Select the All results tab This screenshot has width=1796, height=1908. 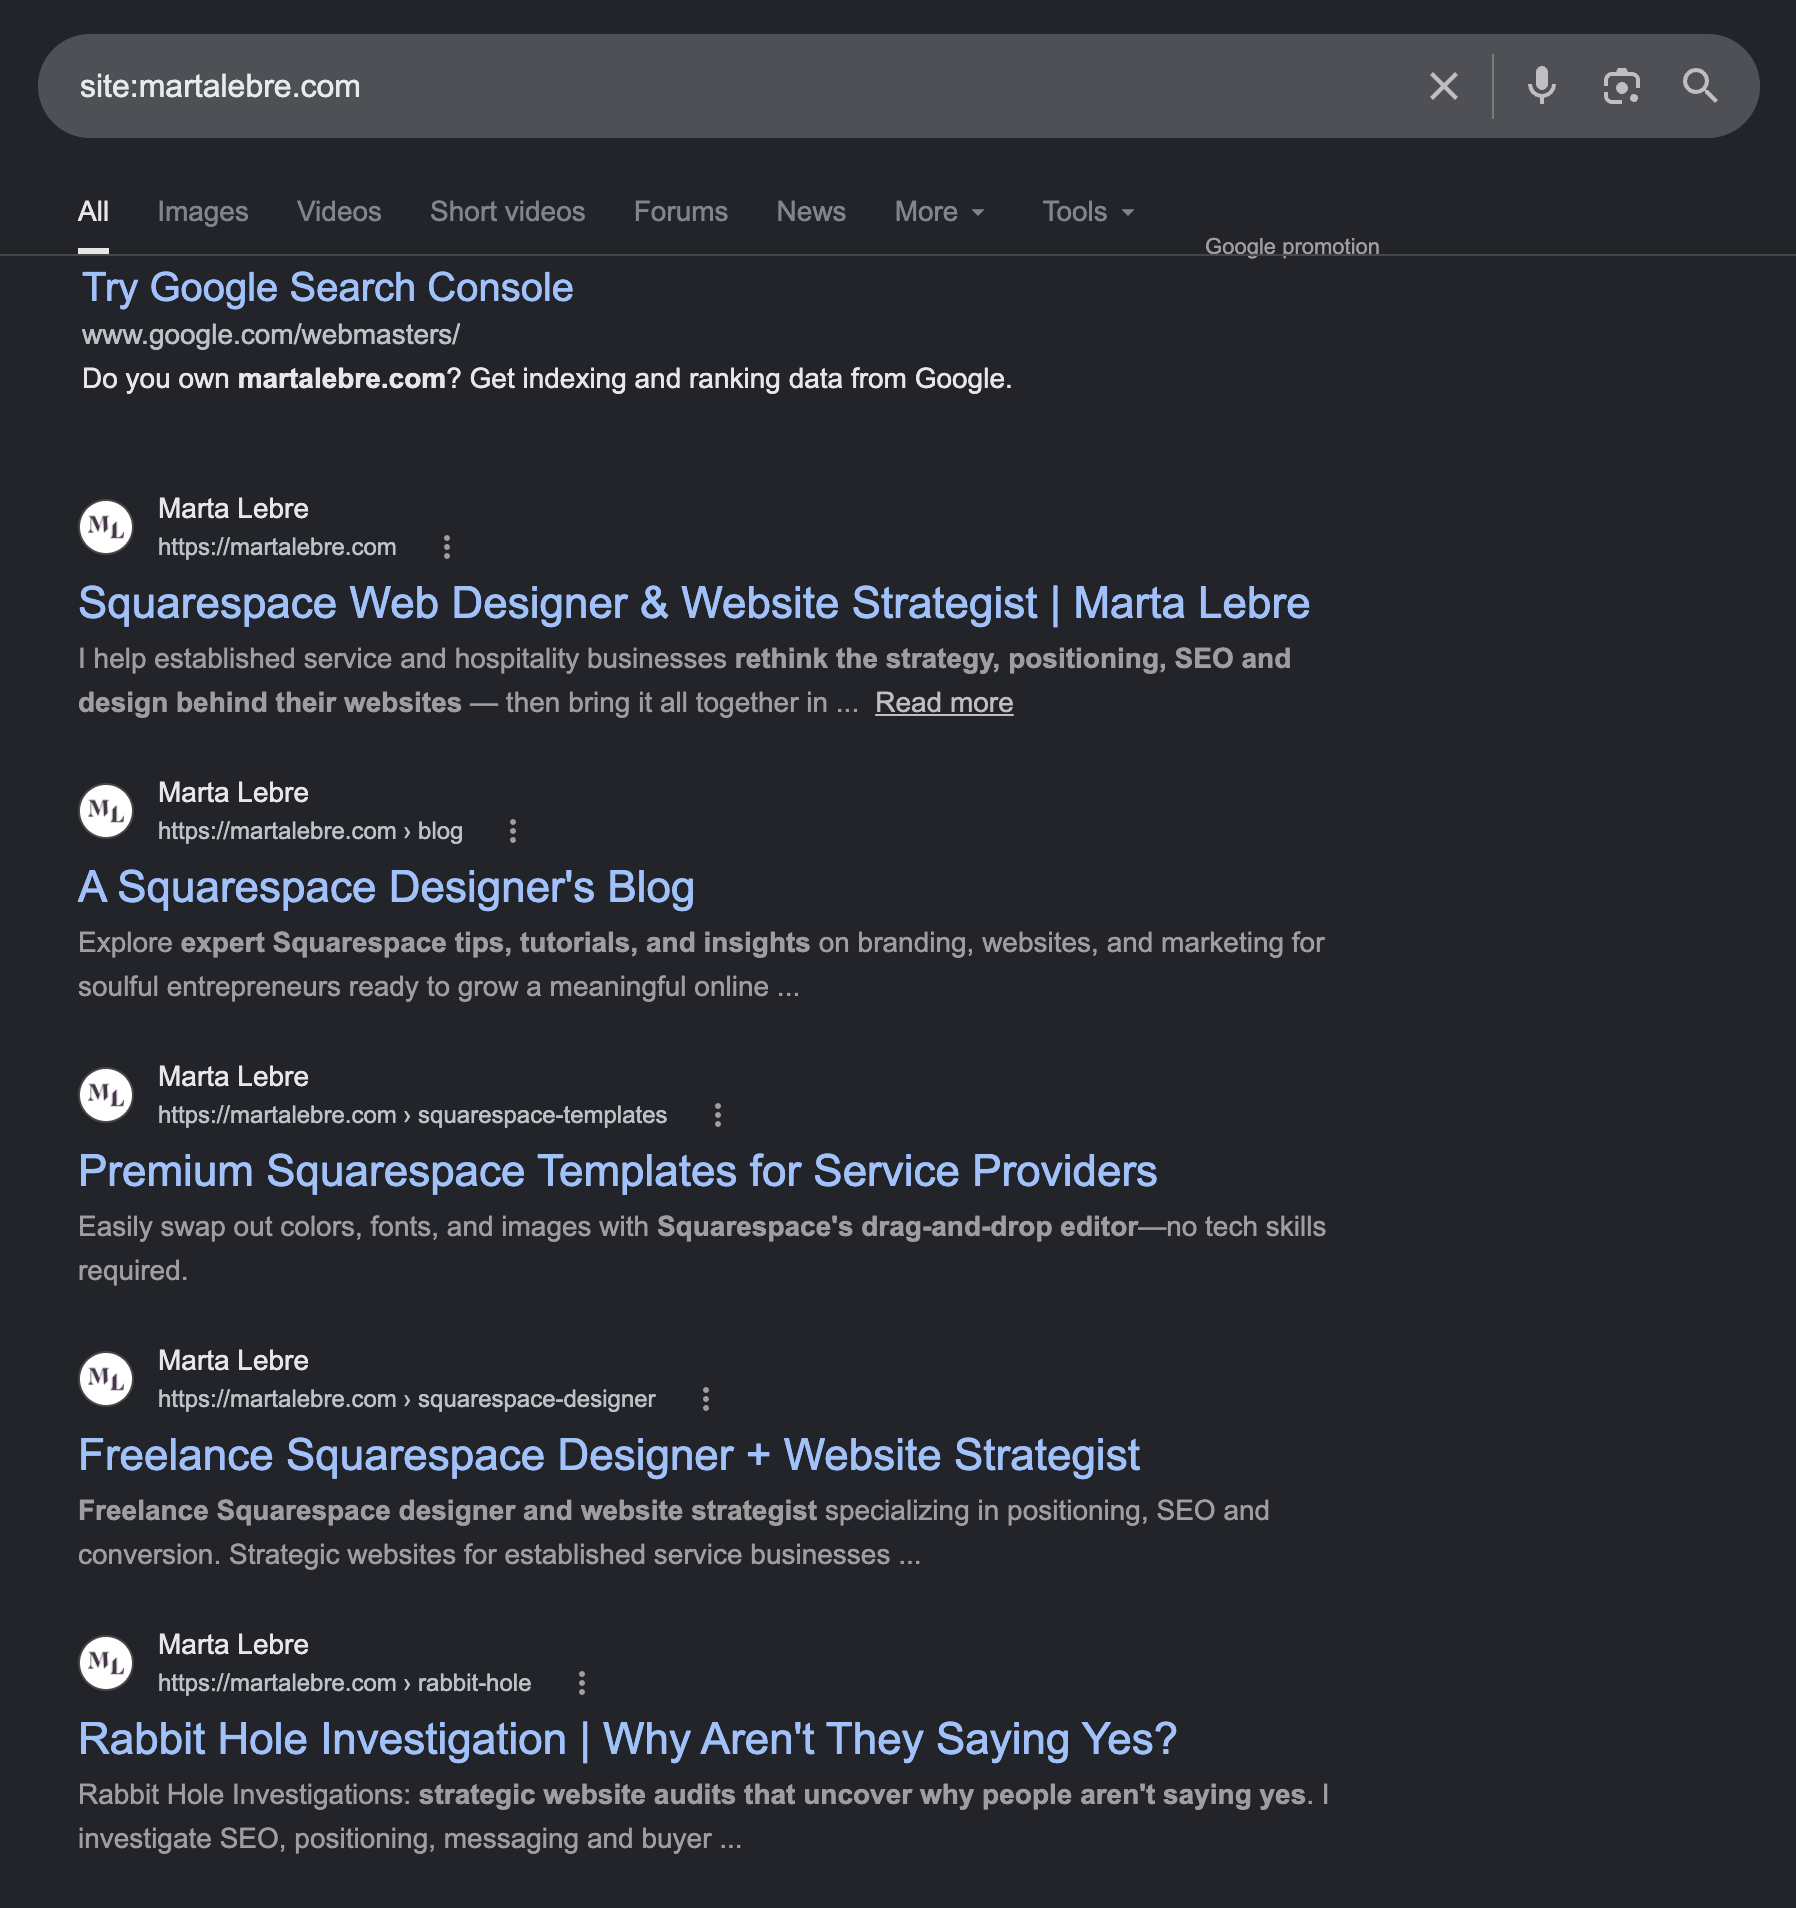pos(93,212)
